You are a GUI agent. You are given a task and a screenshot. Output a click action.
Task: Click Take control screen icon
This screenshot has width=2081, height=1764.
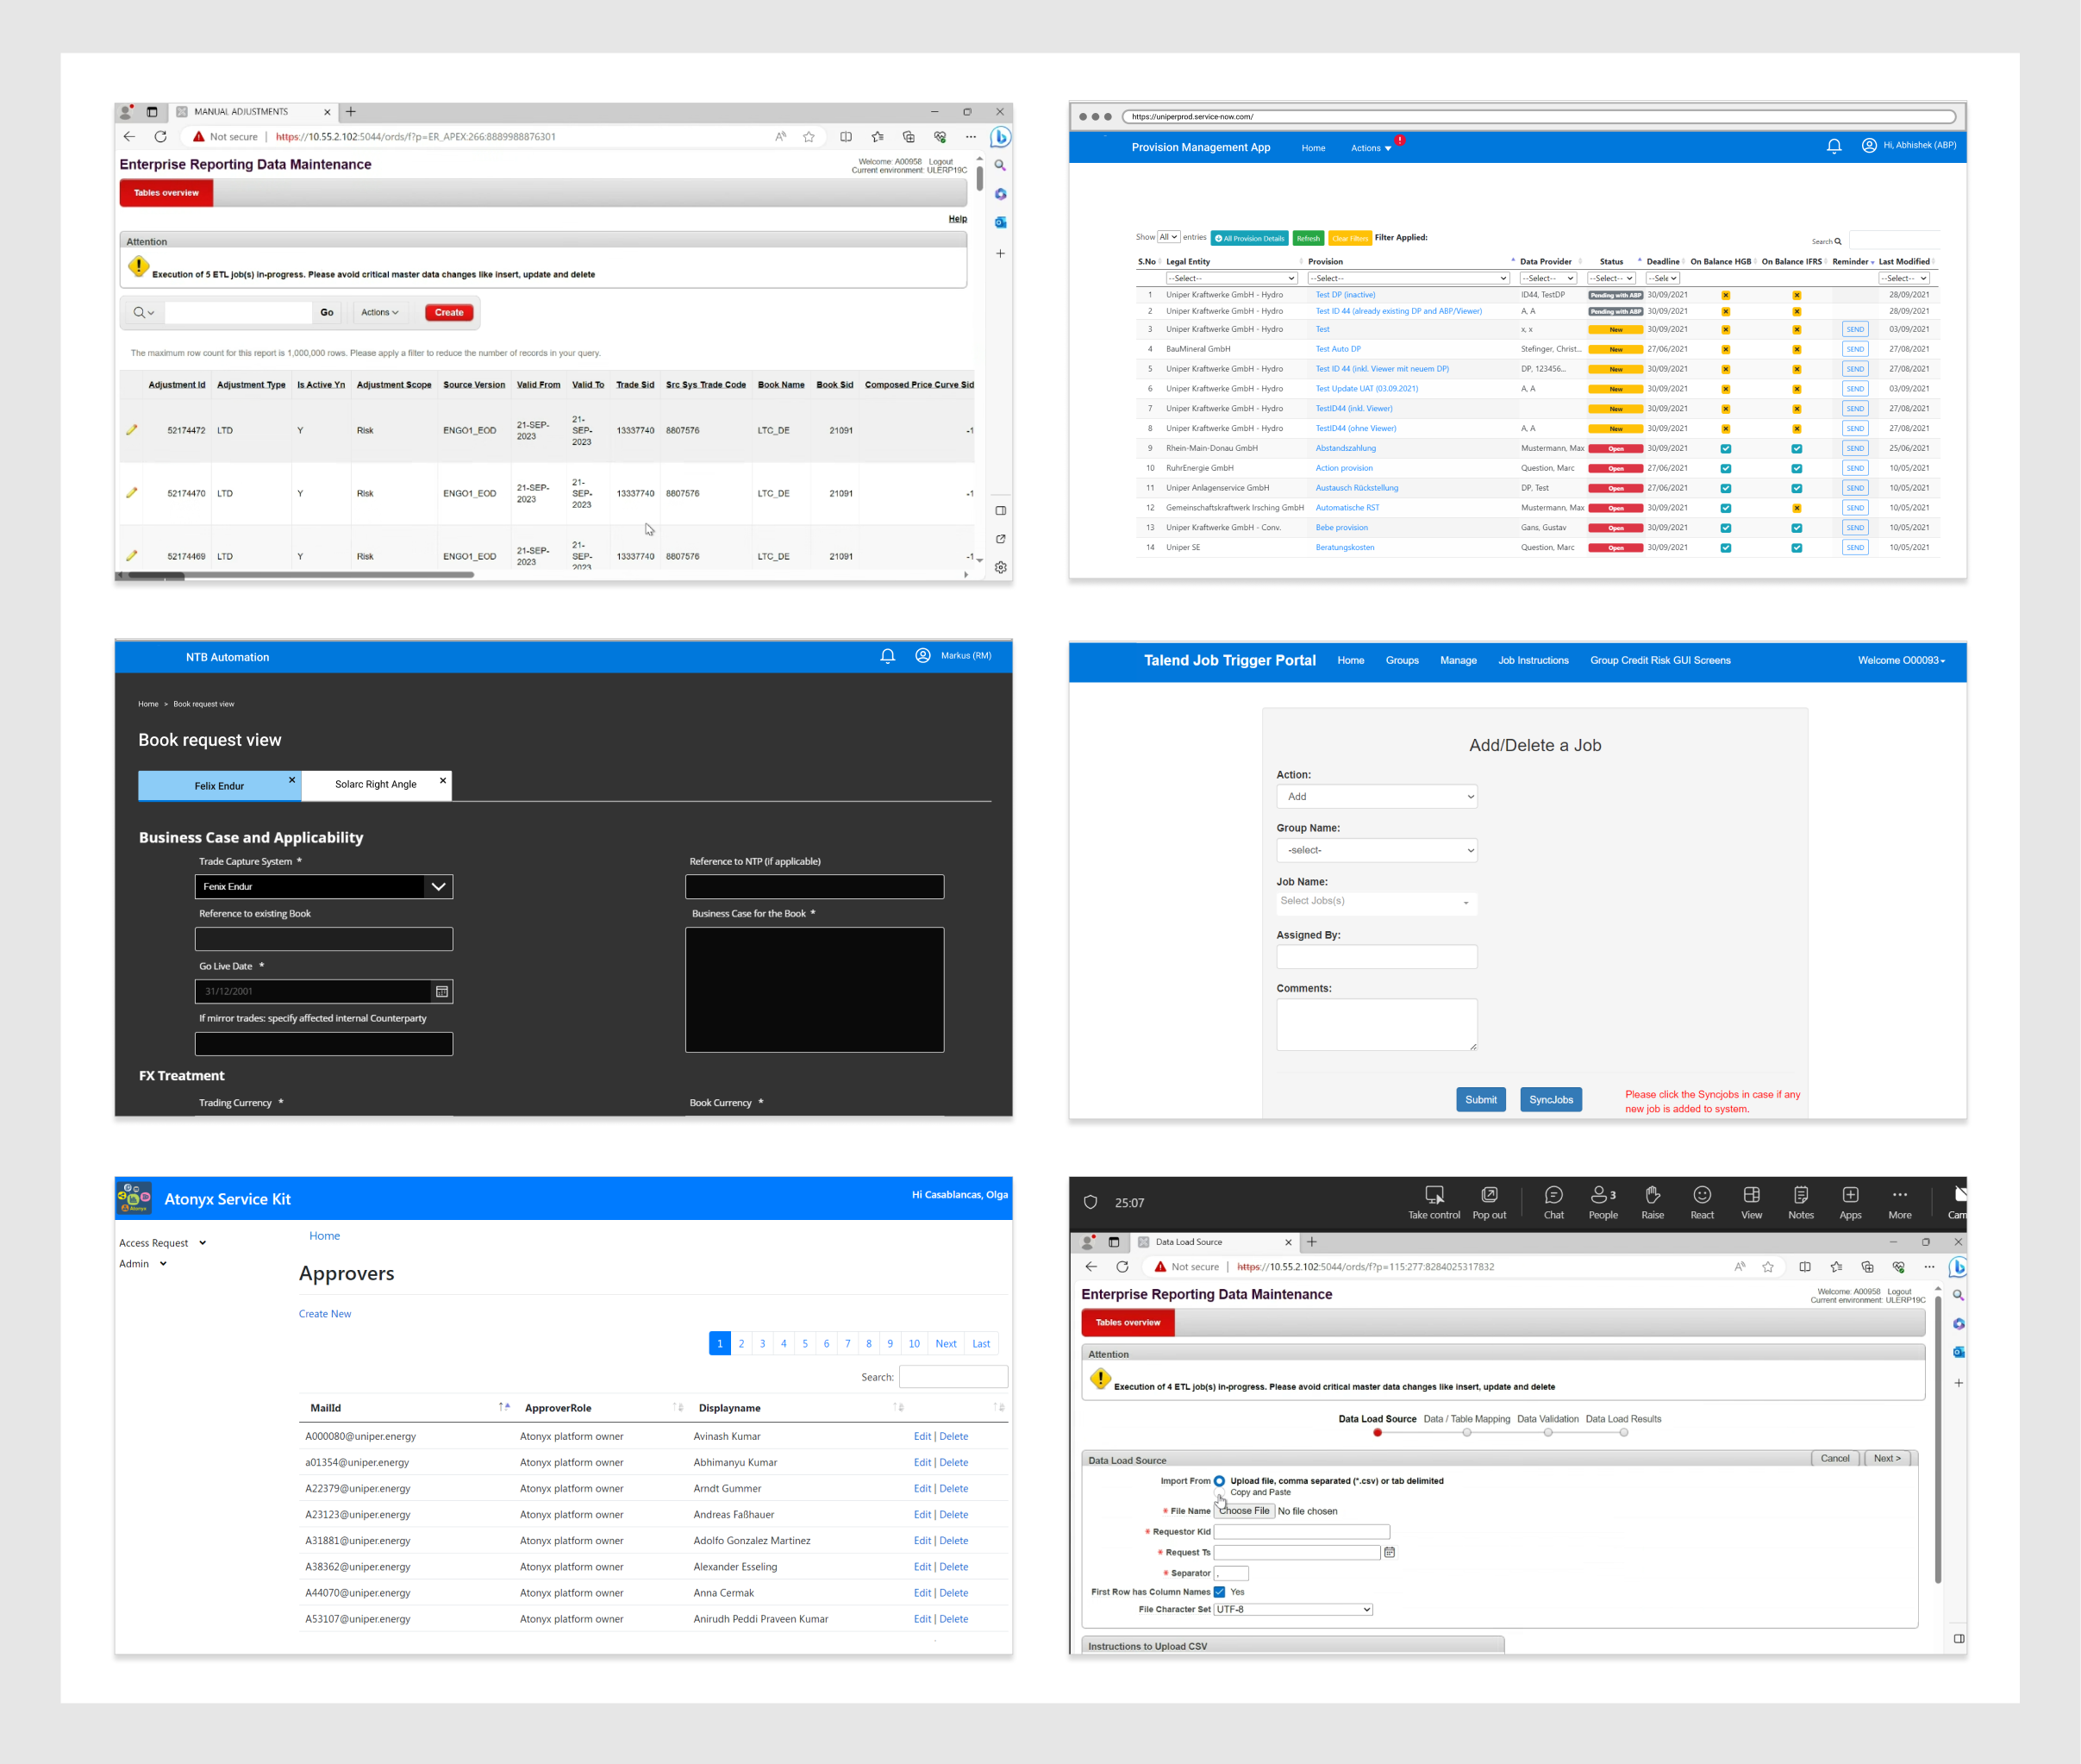[x=1434, y=1195]
